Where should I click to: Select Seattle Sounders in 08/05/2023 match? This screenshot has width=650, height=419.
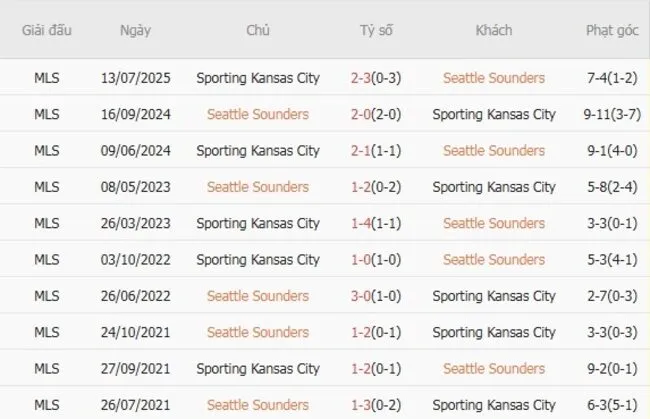(258, 187)
